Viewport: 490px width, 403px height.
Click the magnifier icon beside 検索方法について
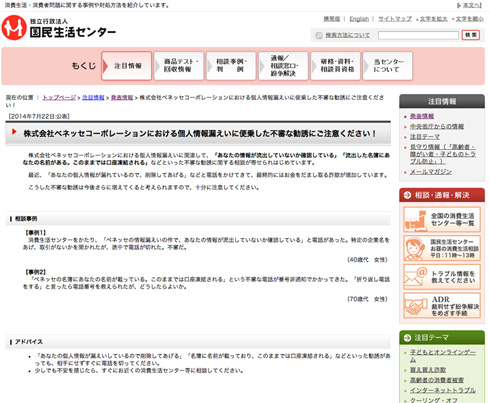[x=319, y=35]
